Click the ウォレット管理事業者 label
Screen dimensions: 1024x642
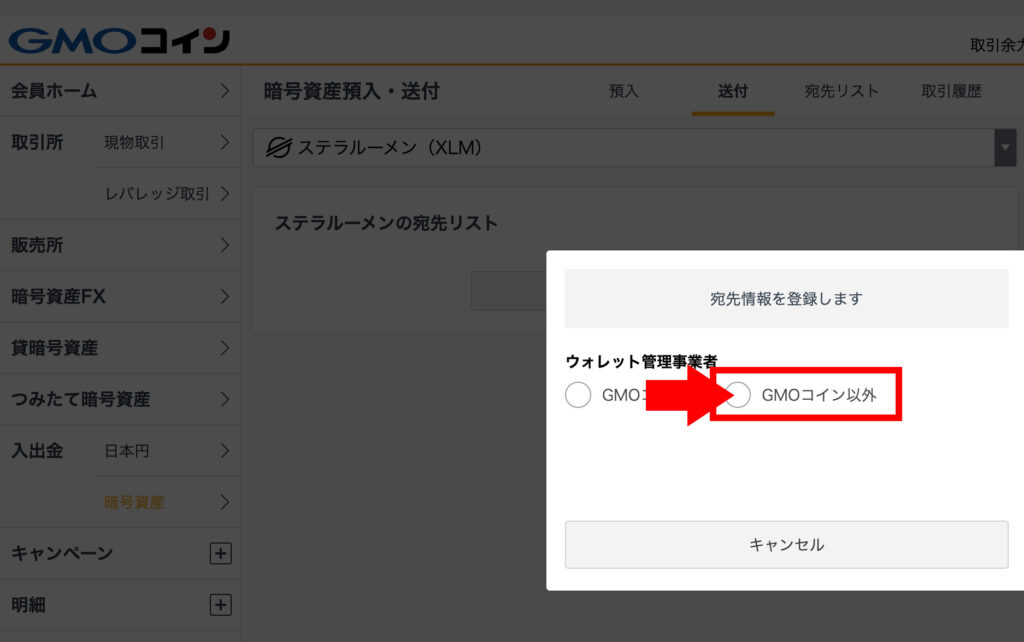(641, 361)
